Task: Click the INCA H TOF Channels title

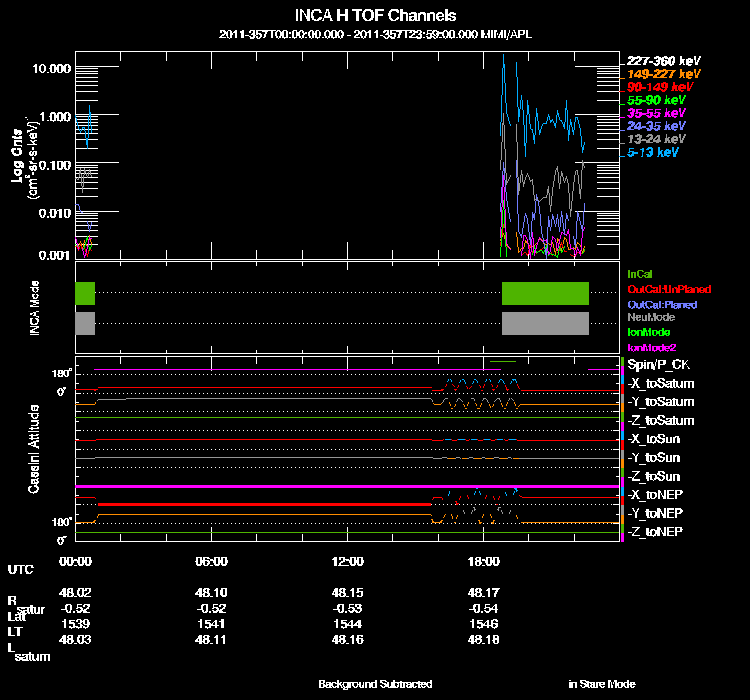Action: pos(377,16)
